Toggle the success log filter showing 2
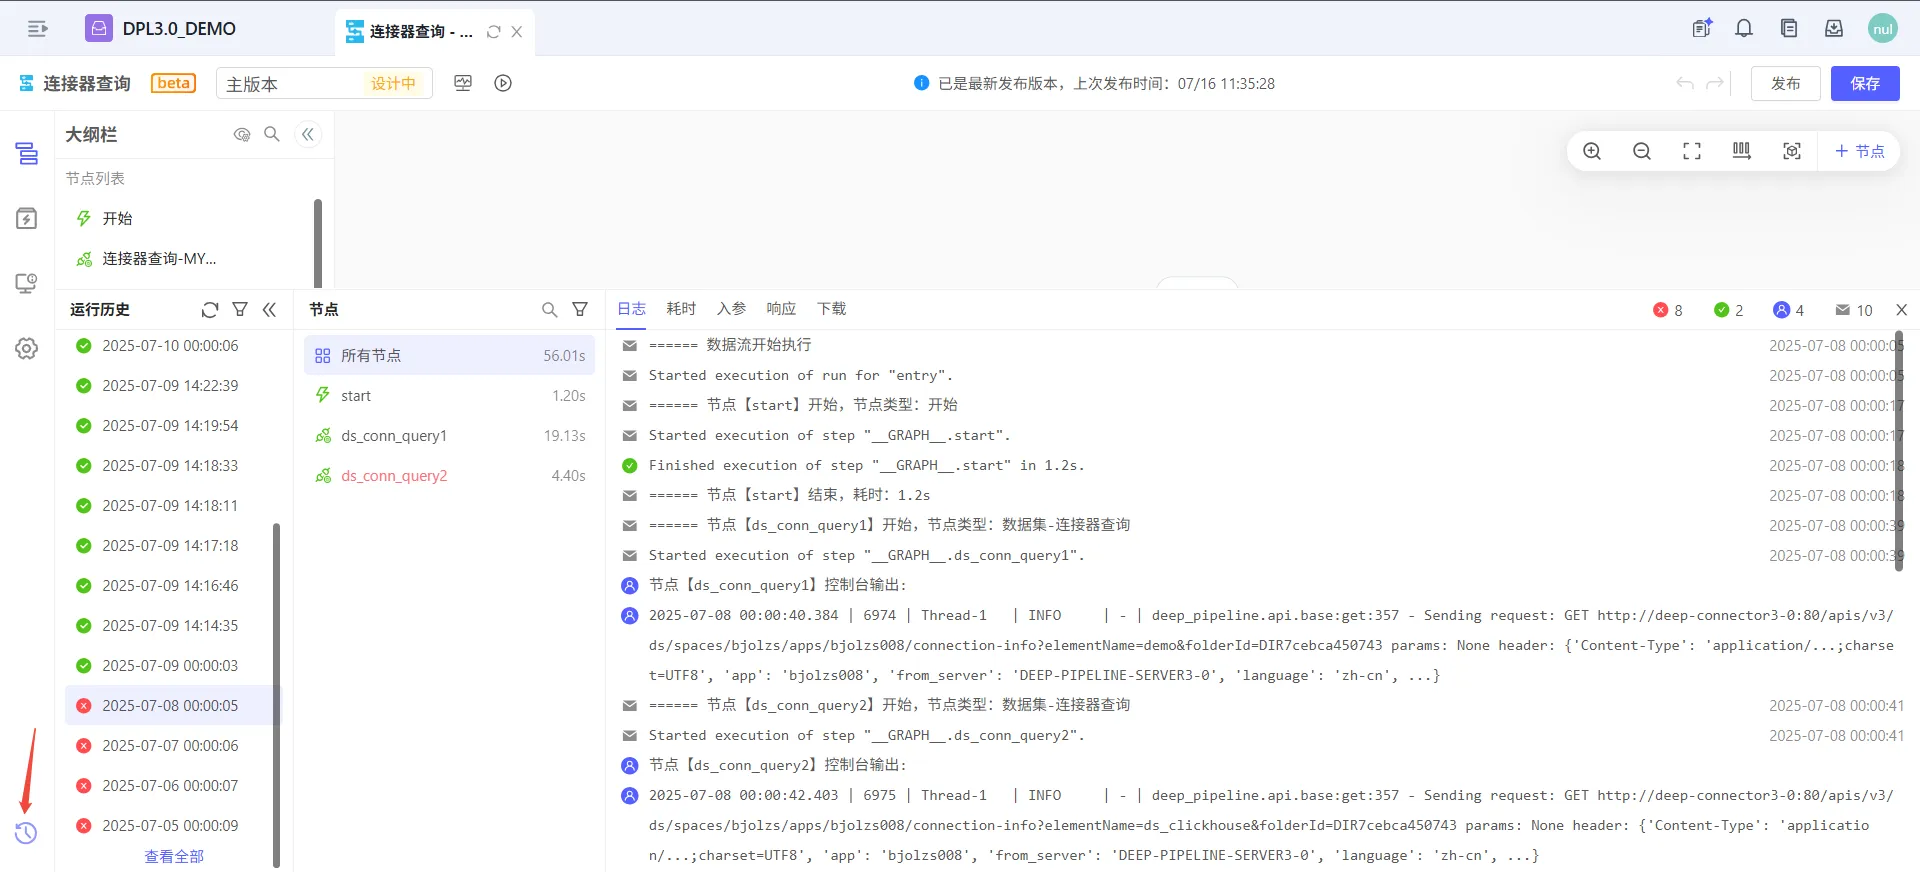 (x=1728, y=310)
